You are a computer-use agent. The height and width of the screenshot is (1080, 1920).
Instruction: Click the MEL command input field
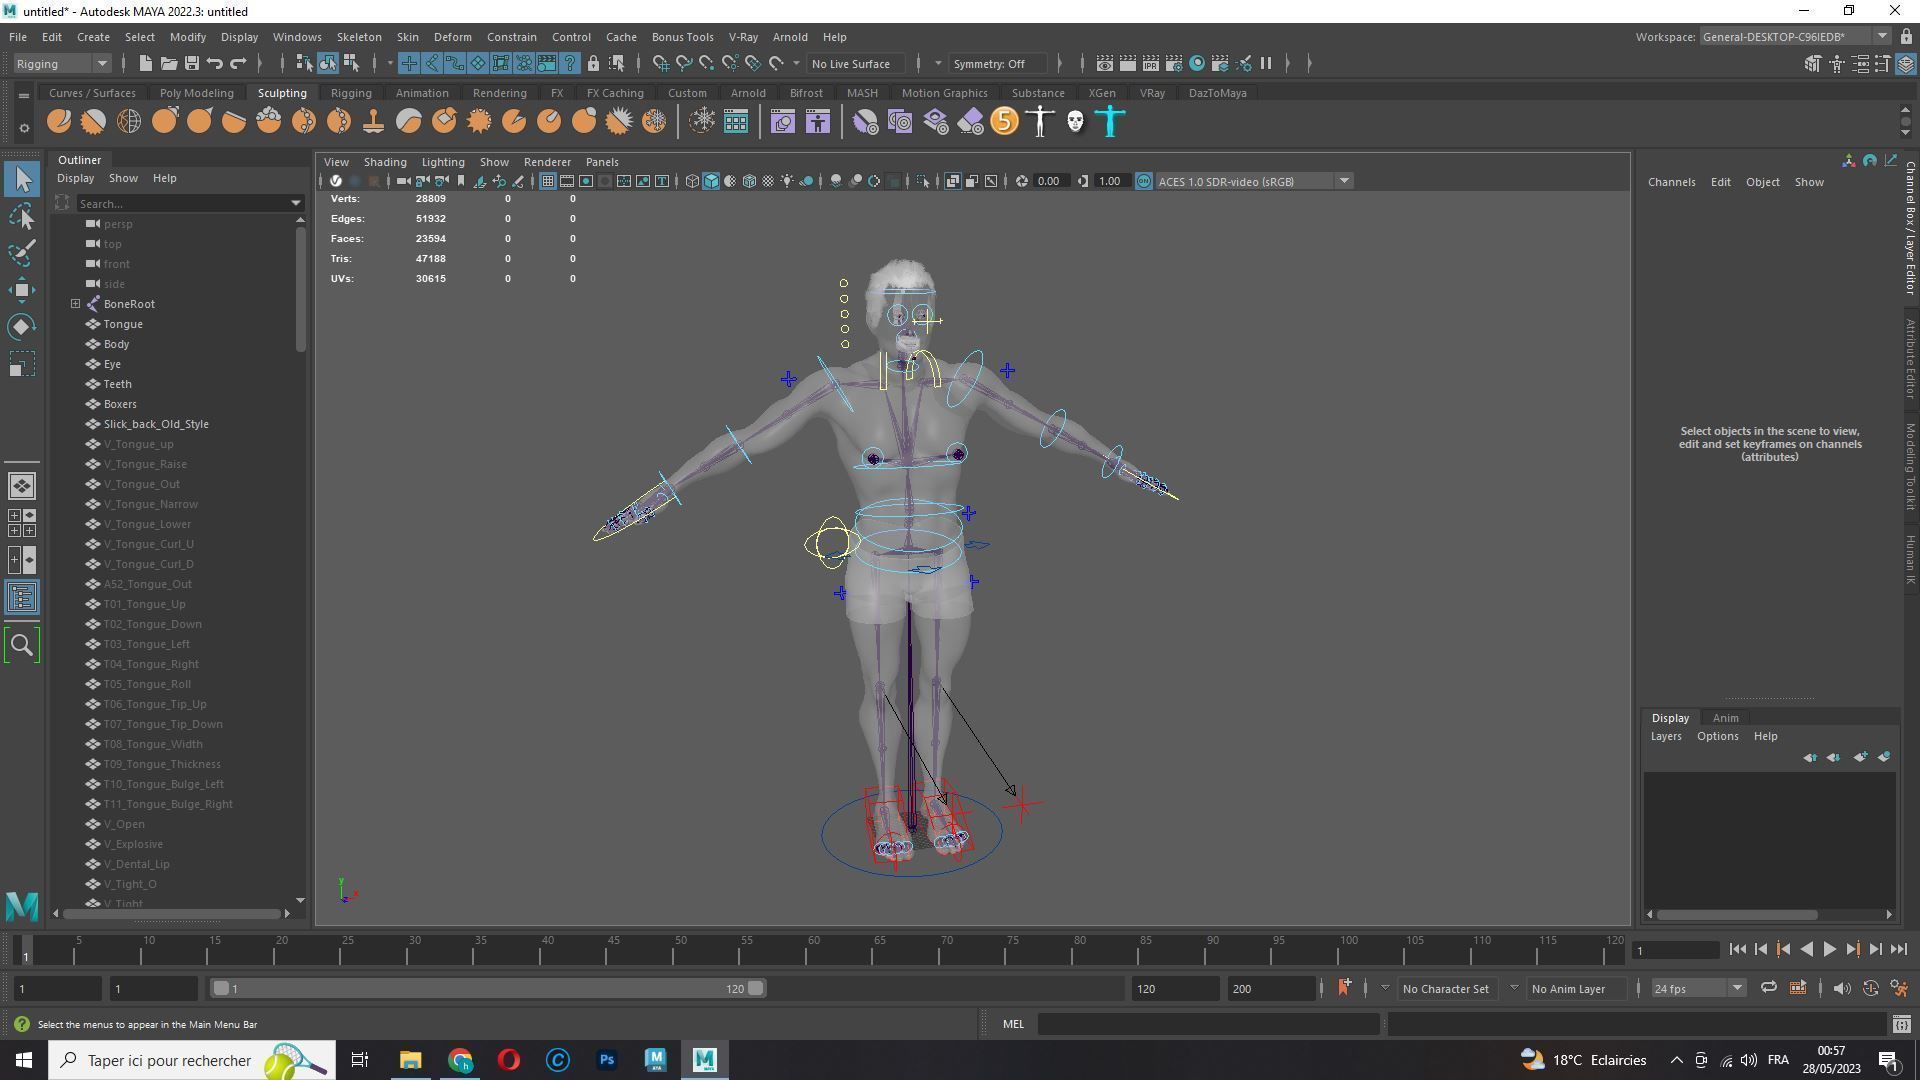[x=1208, y=1024]
